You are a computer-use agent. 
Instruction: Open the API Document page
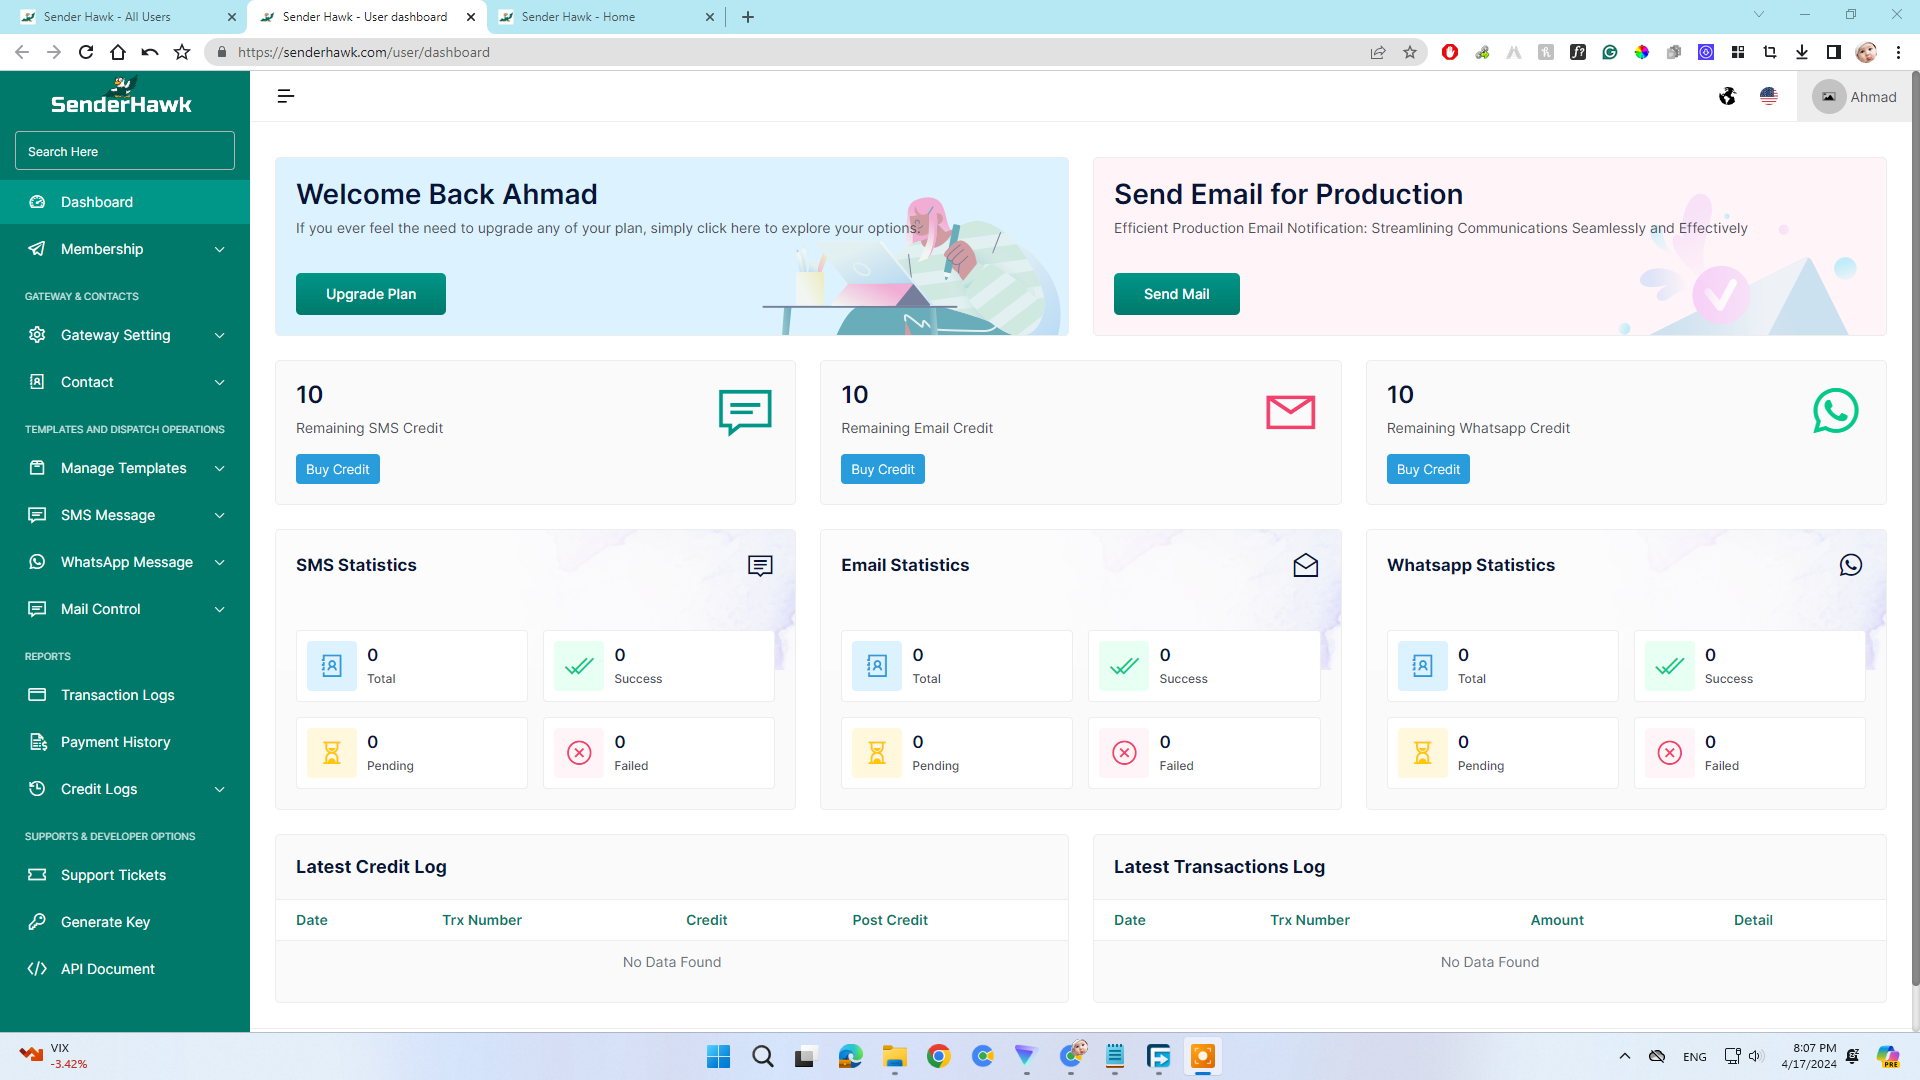coord(107,969)
